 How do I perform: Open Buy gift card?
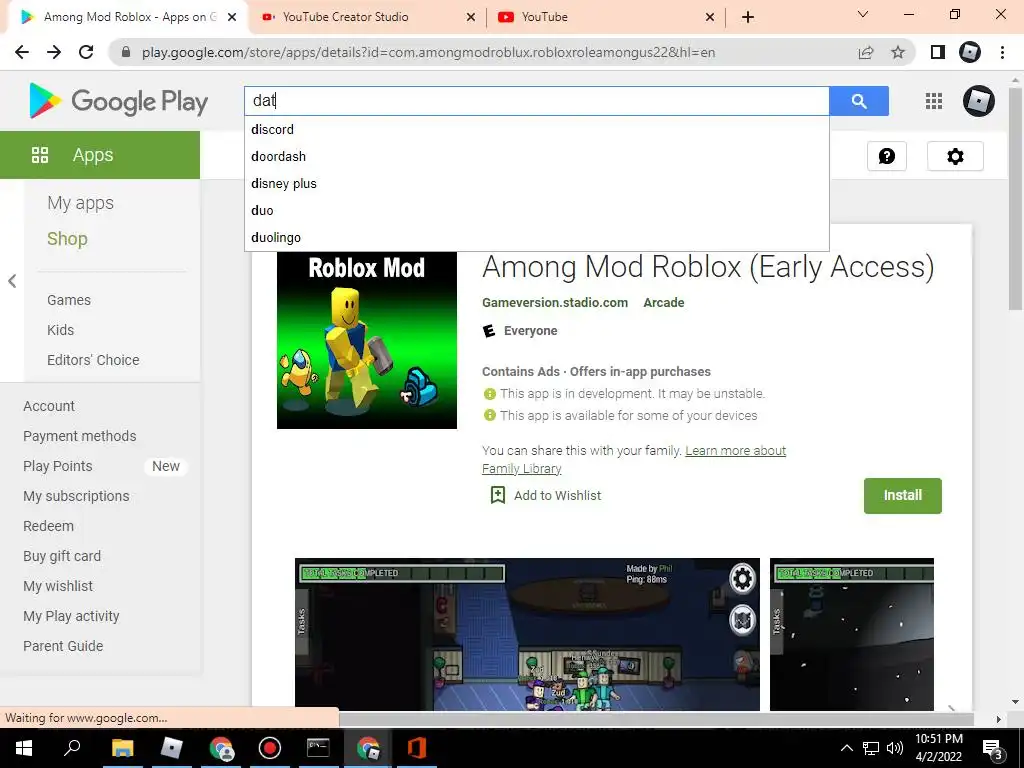click(62, 556)
